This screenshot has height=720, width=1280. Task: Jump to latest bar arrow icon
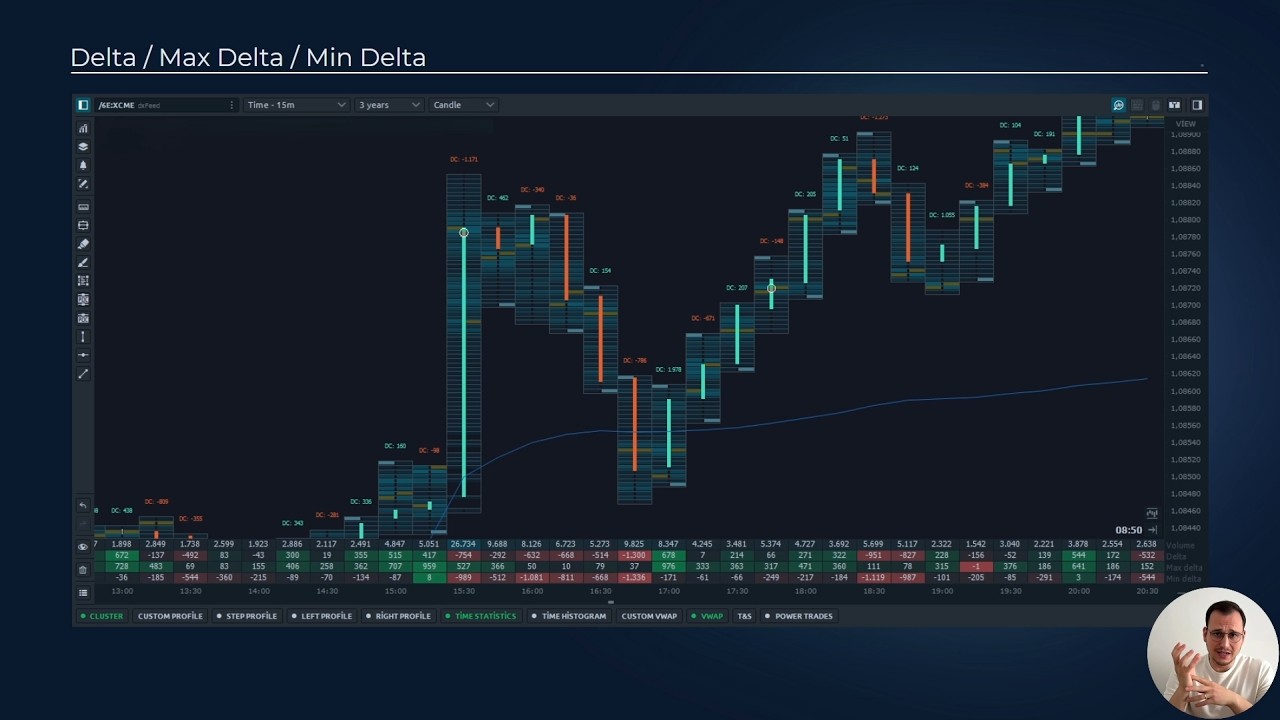point(1152,530)
